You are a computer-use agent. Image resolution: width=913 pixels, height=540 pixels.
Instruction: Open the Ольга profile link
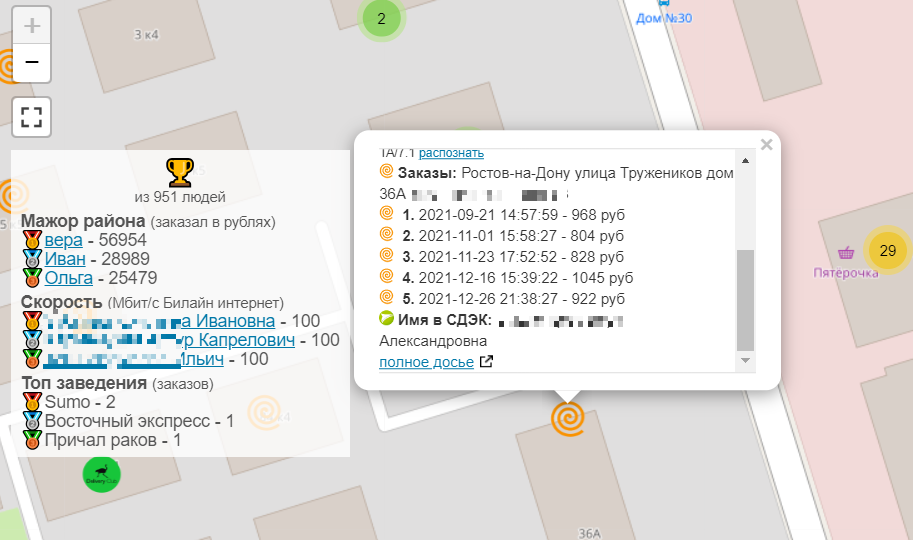69,278
